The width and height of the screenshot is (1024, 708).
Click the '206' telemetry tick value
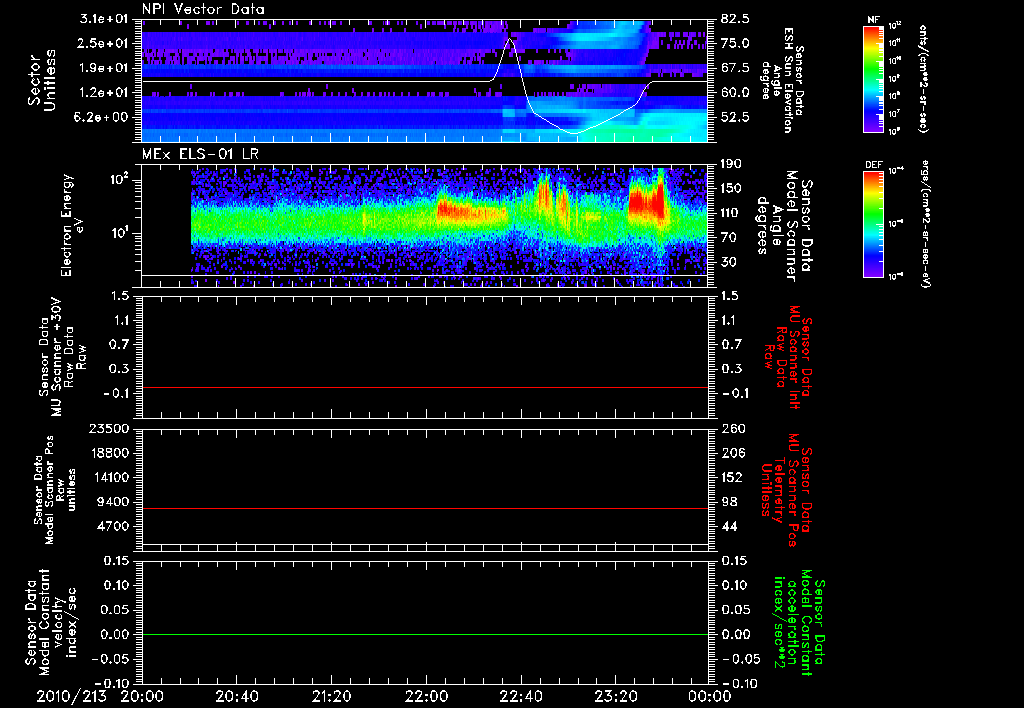(x=731, y=453)
